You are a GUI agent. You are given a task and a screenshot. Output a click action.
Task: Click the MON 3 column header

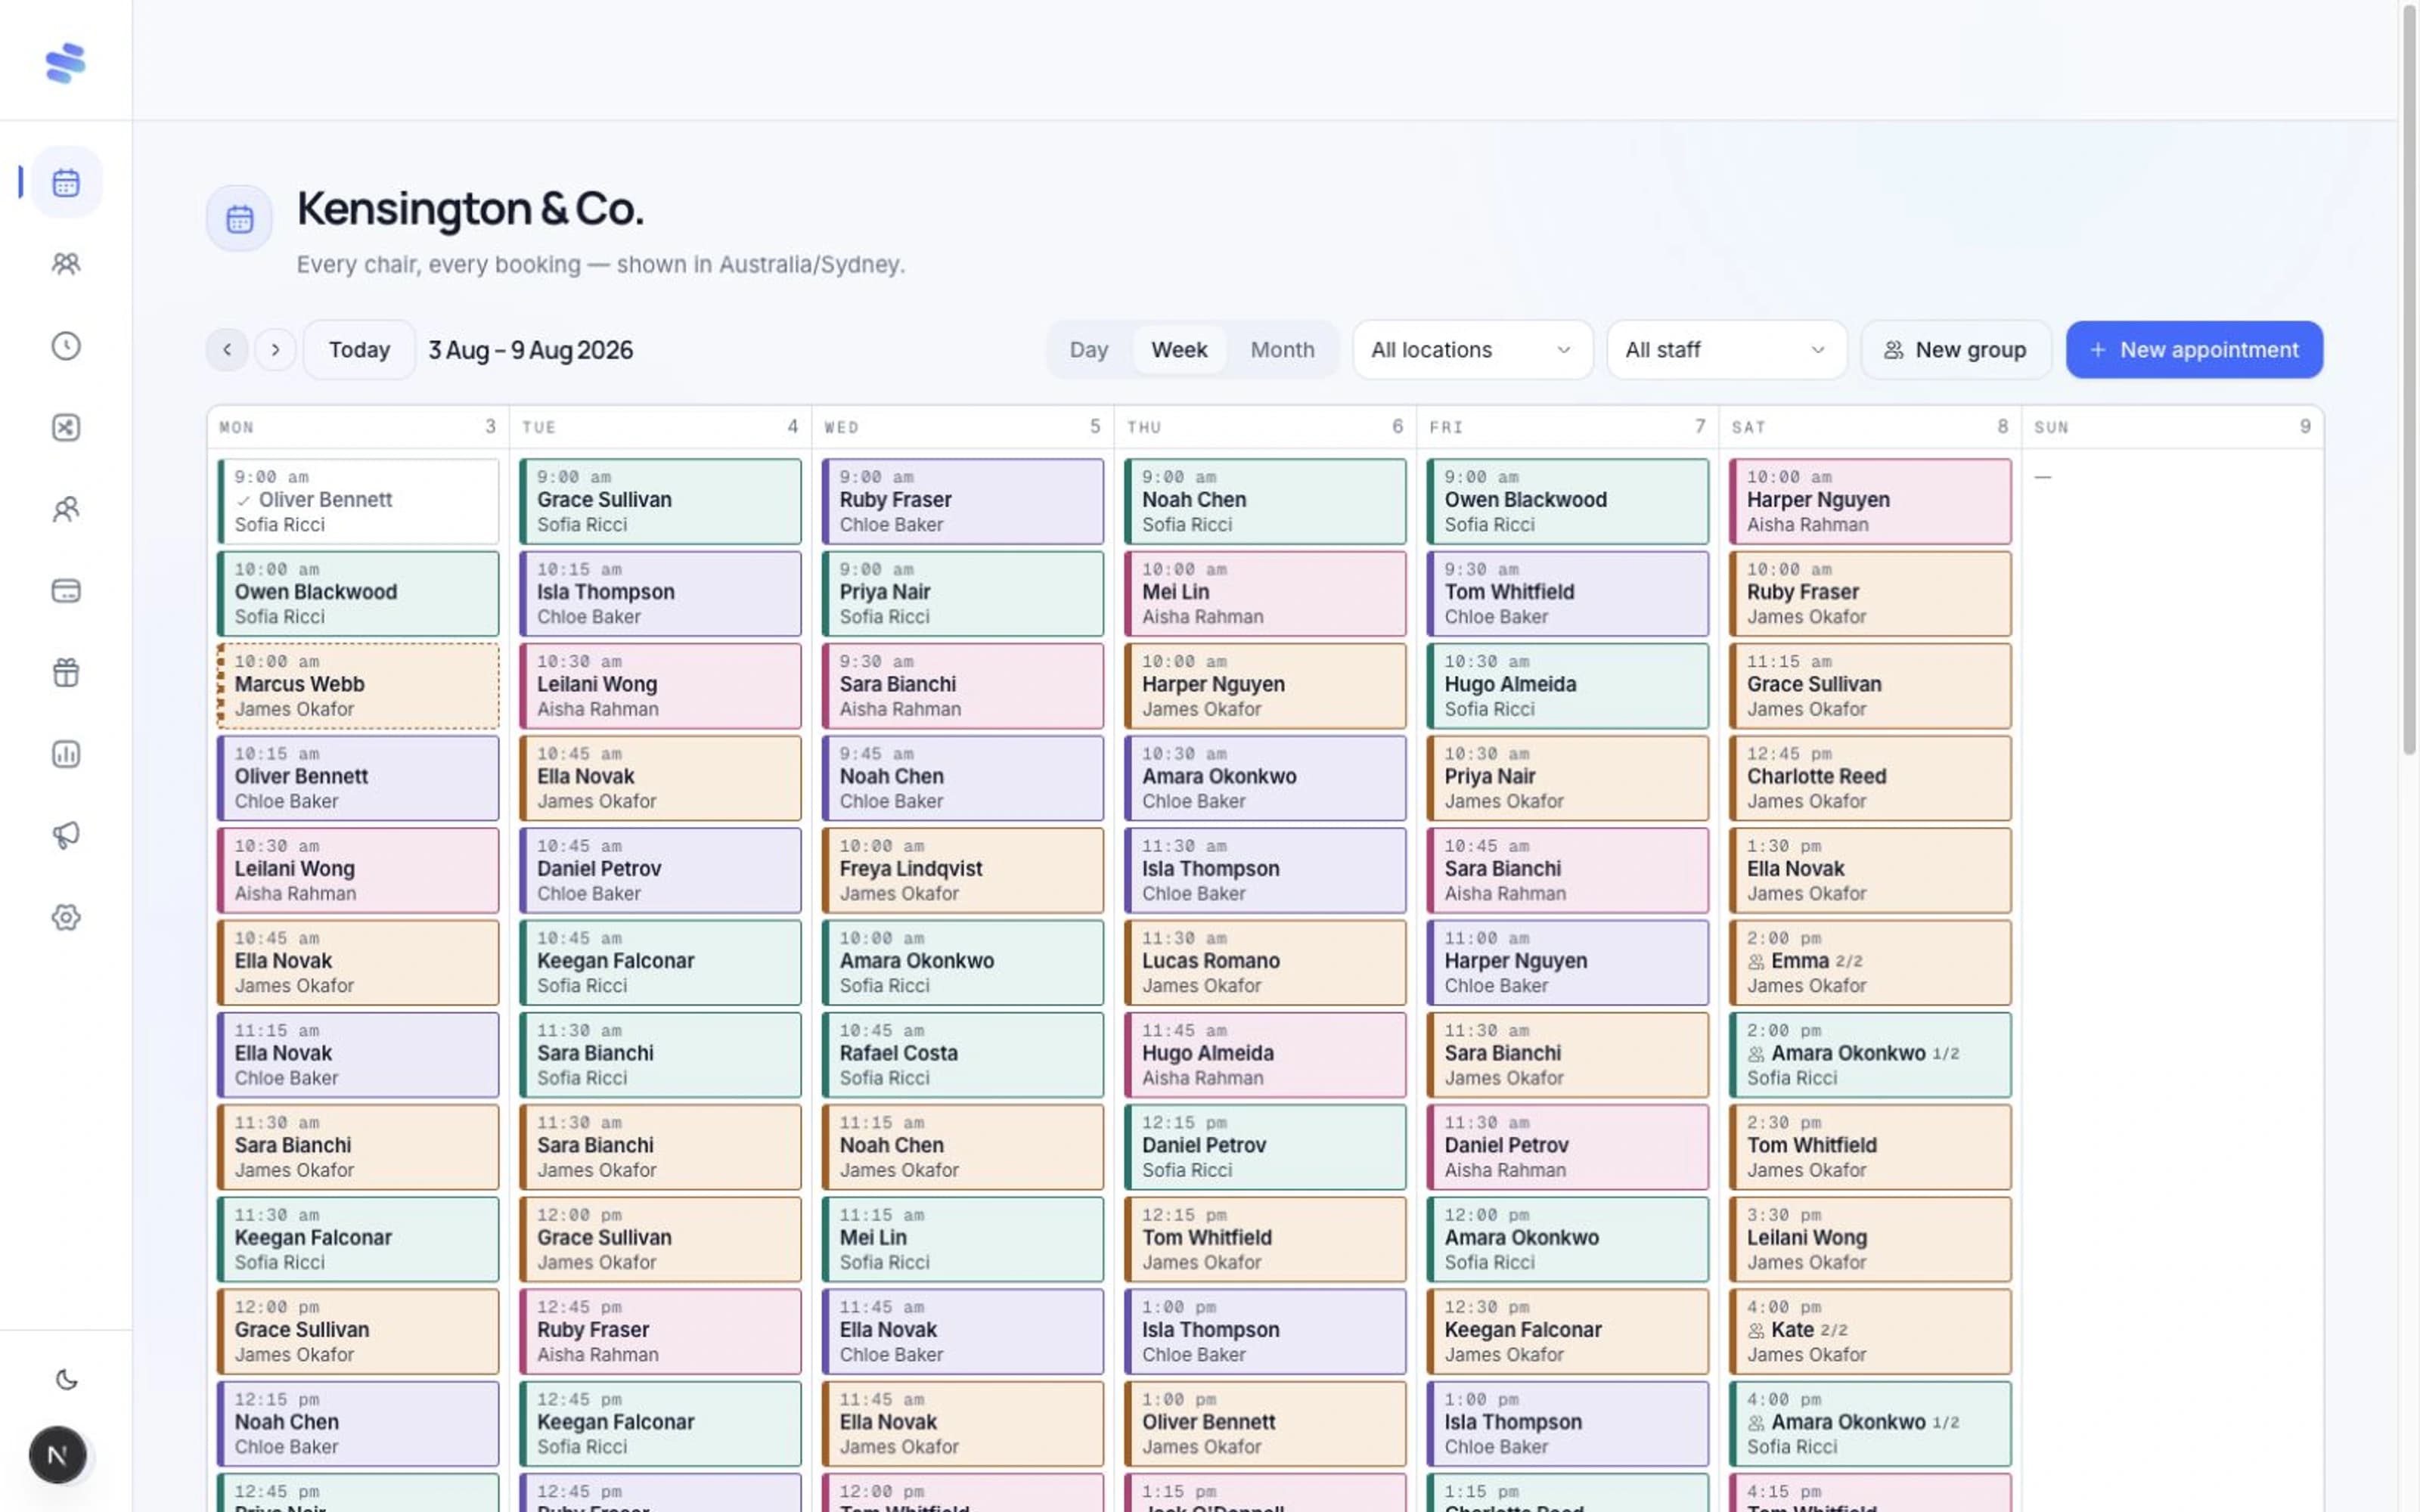358,427
